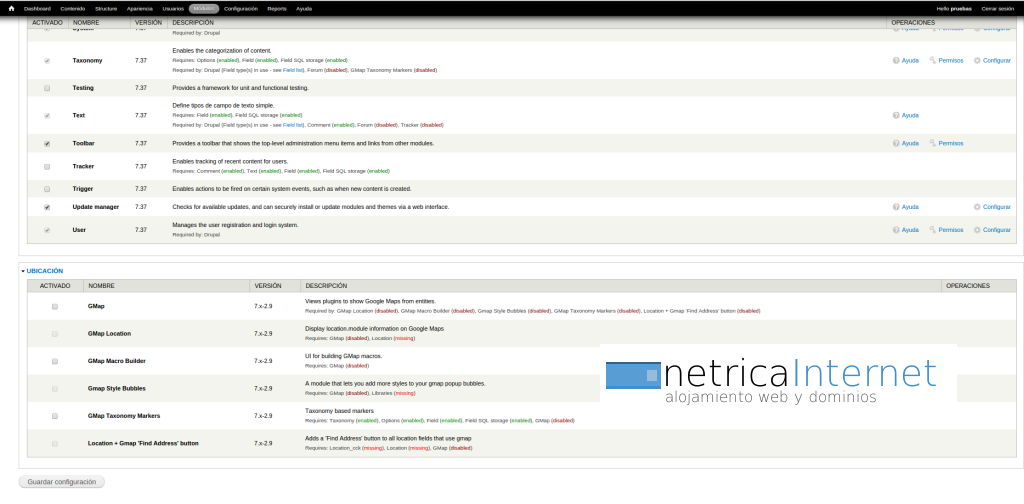Uncheck the Update manager module checkbox

47,207
